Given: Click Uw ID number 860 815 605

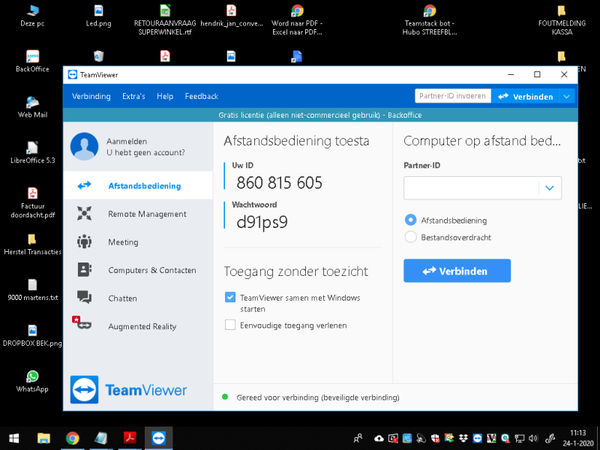Looking at the screenshot, I should pos(279,183).
